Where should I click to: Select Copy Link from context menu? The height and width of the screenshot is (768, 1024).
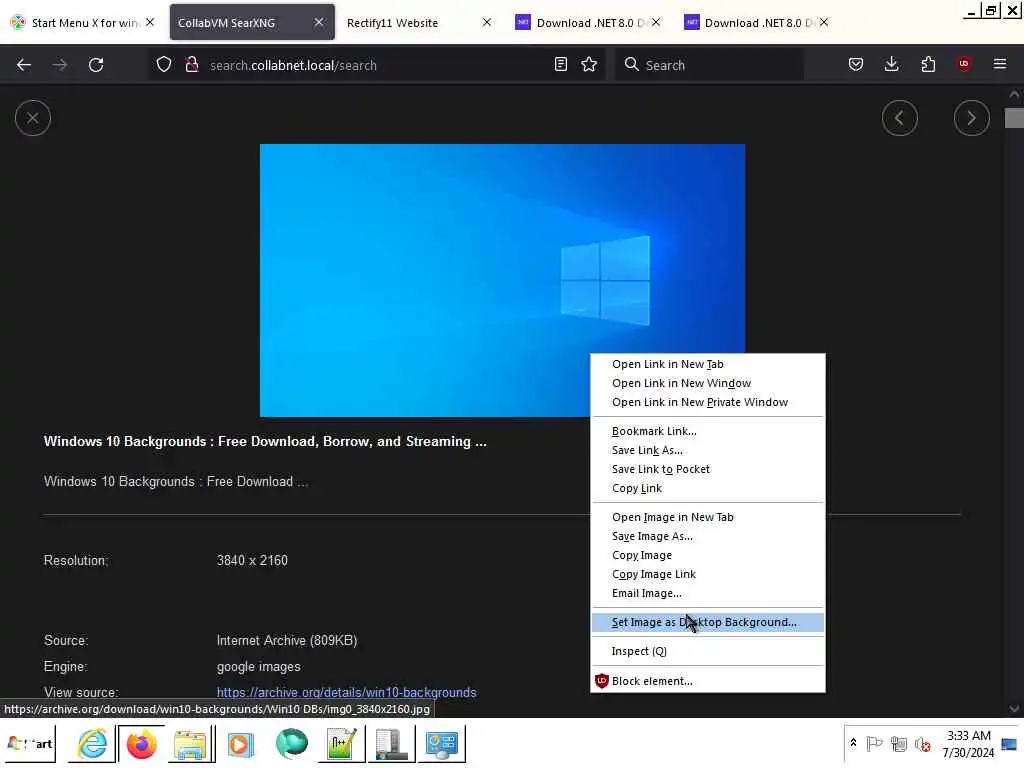707,488
